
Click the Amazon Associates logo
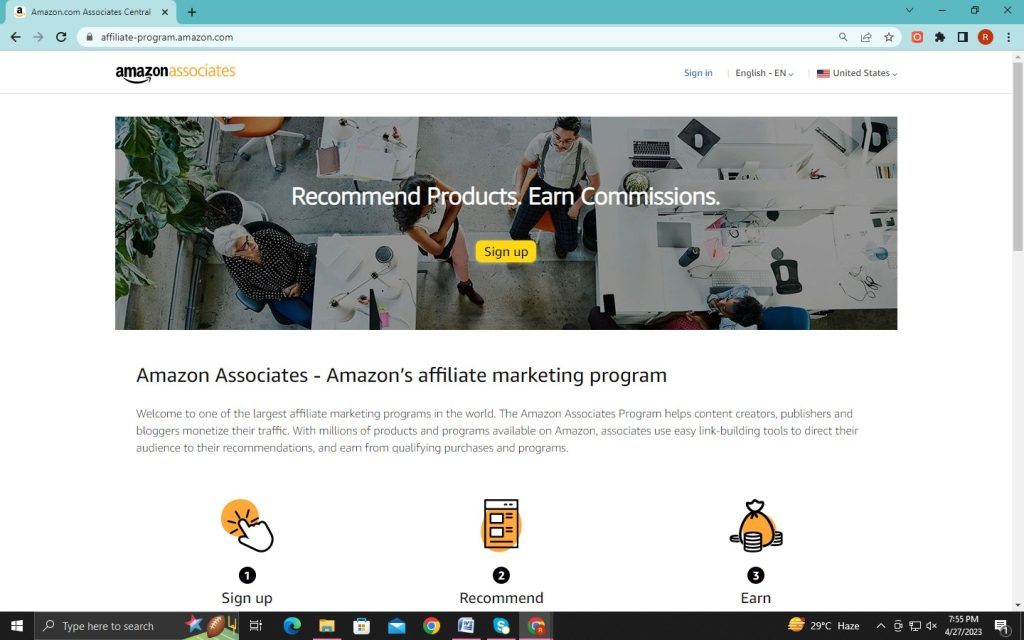click(175, 73)
